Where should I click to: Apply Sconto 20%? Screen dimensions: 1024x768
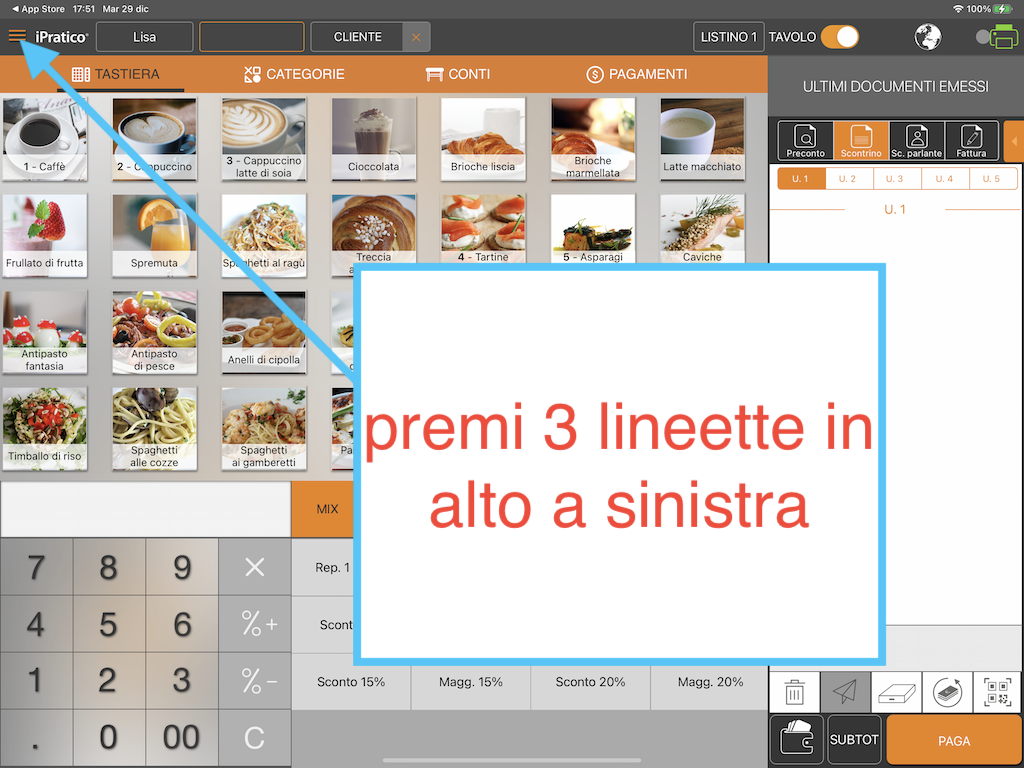tap(590, 682)
